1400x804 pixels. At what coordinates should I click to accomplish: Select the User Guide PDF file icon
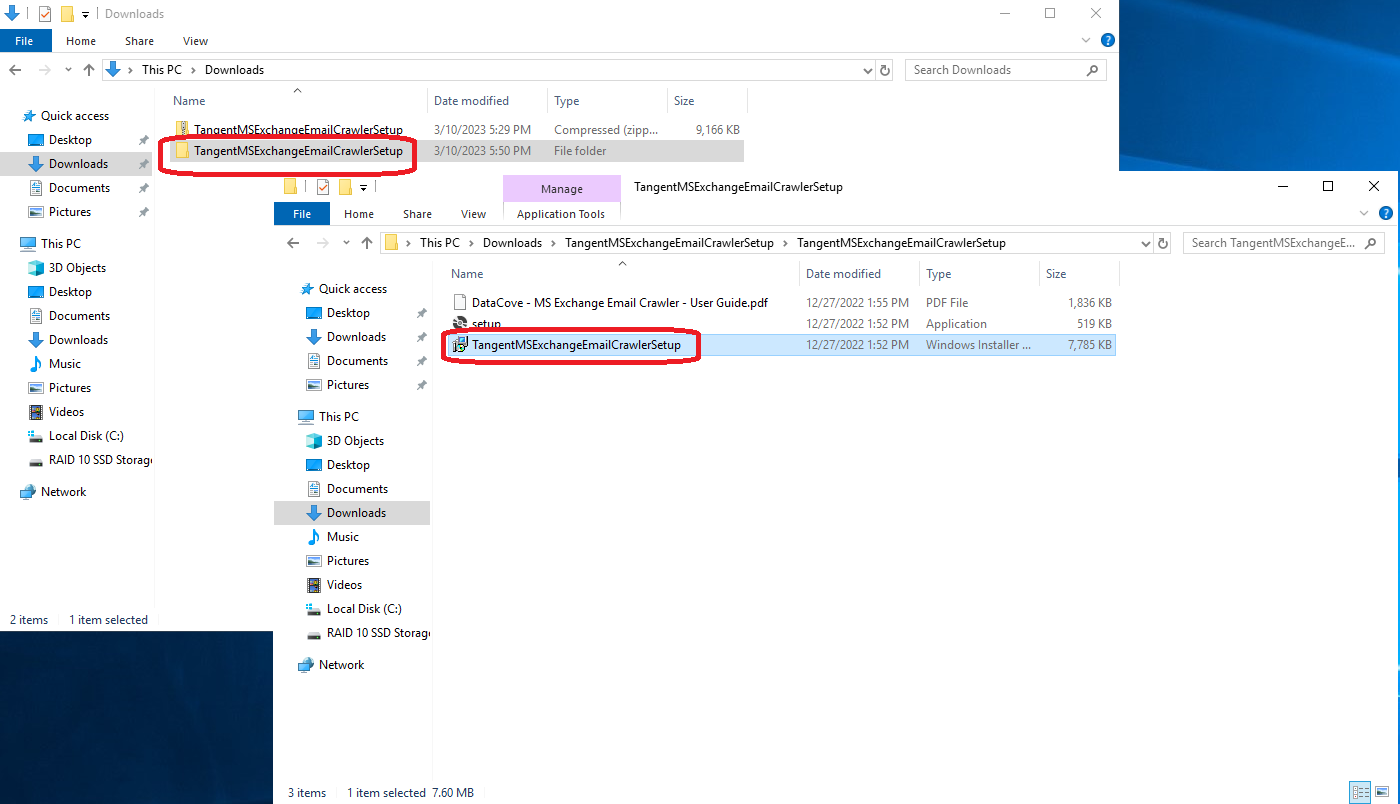(460, 302)
